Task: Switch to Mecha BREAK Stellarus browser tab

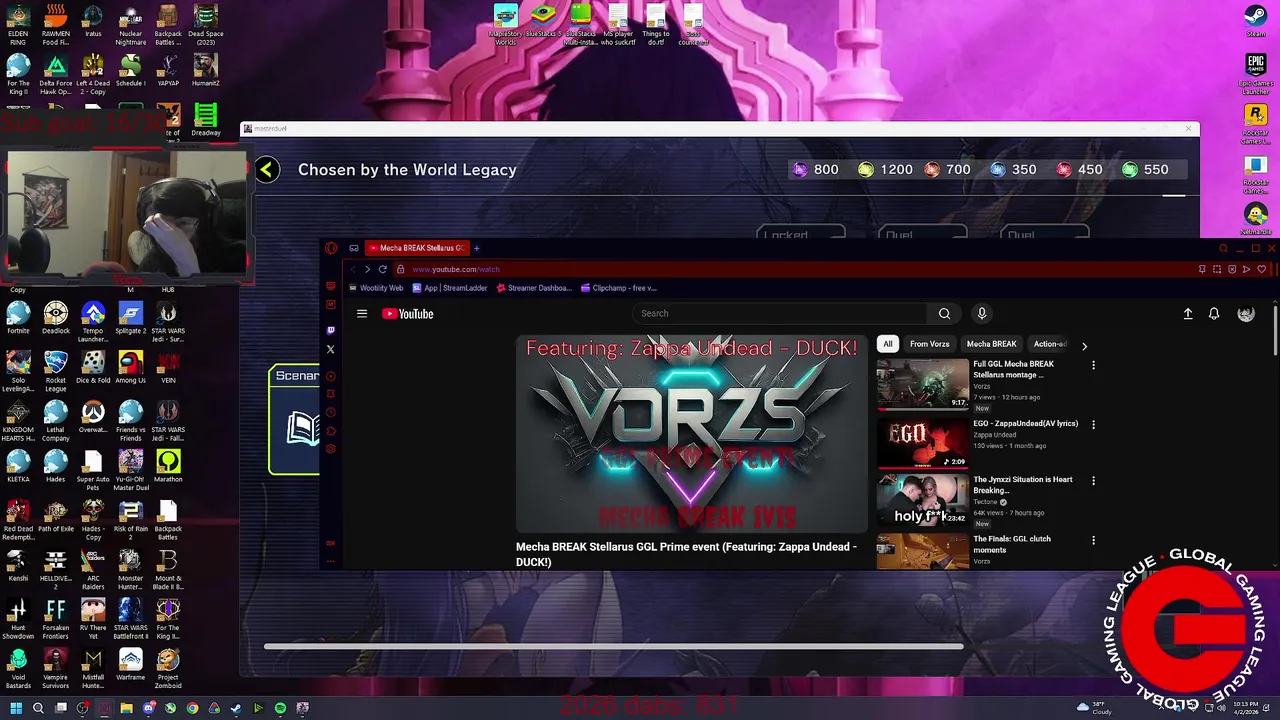Action: pos(417,248)
